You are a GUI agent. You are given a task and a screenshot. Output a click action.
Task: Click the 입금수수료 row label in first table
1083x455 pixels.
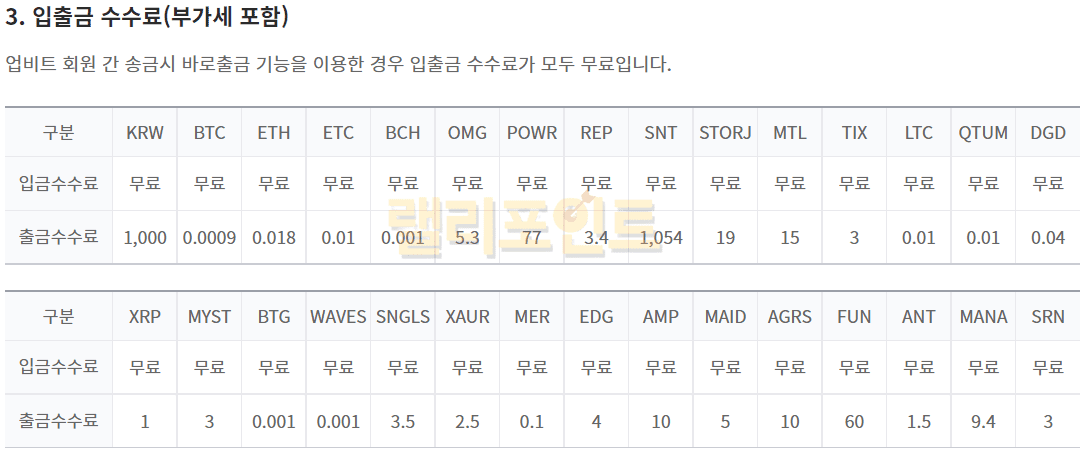pos(58,184)
